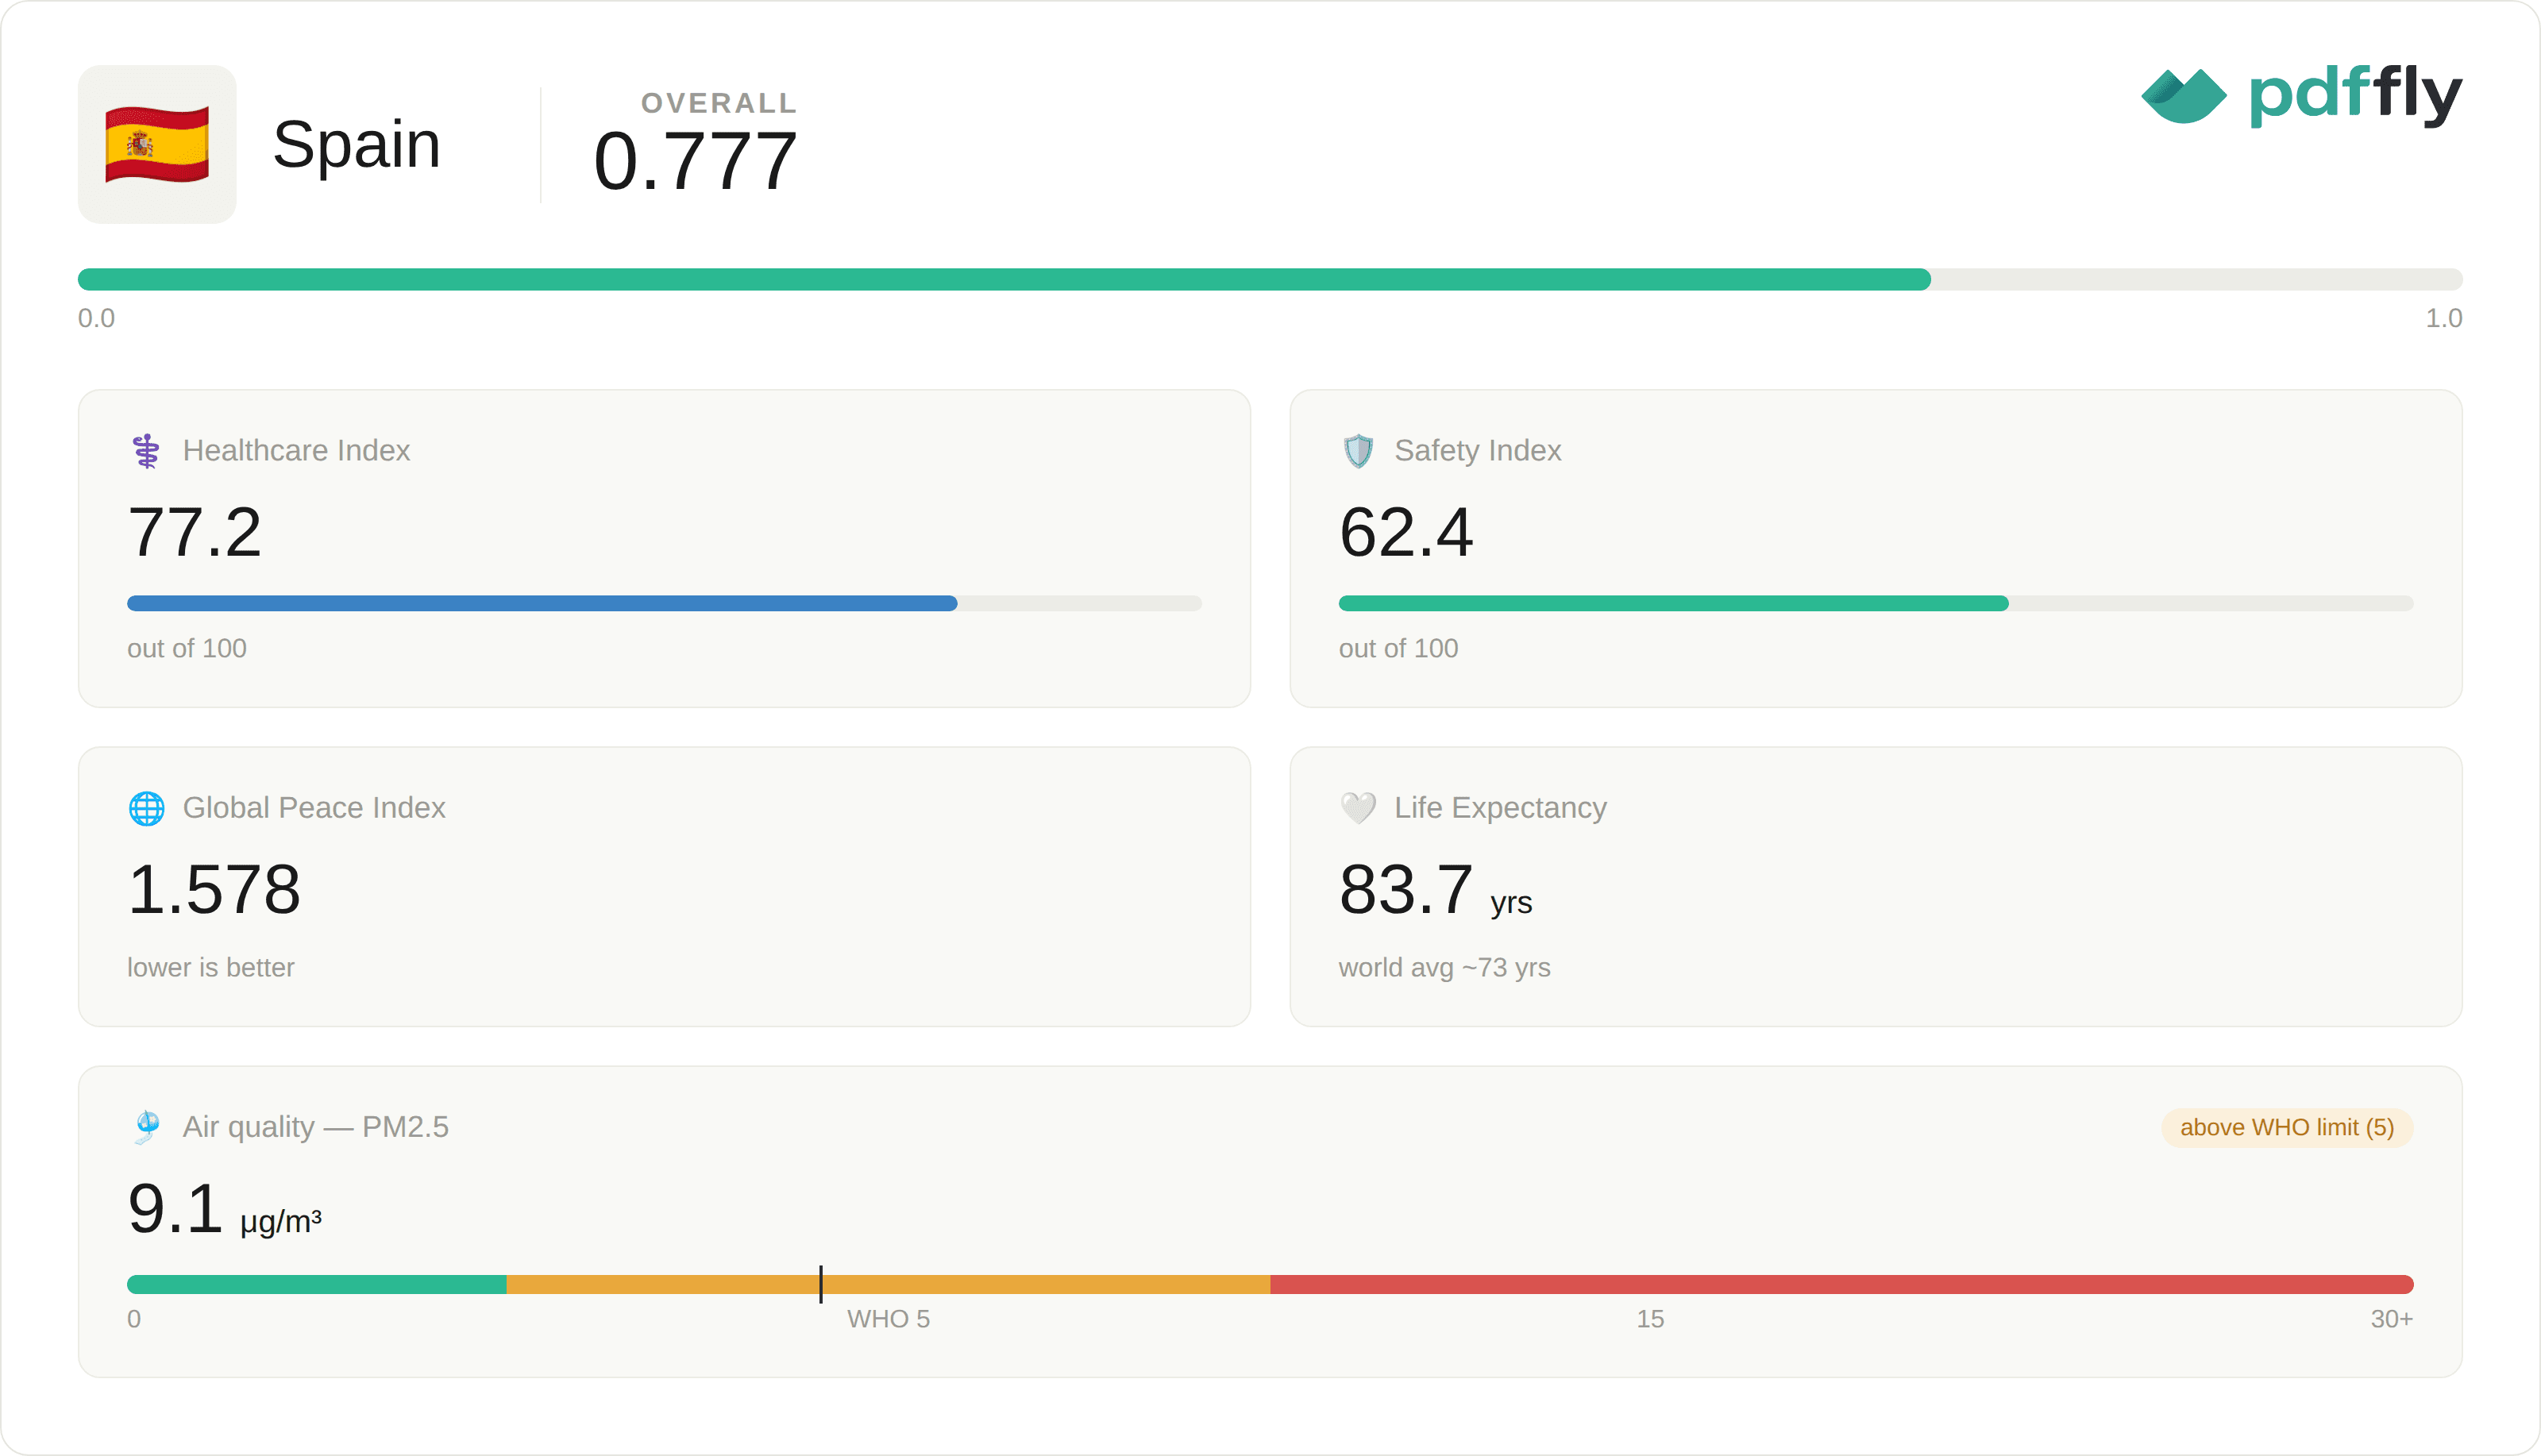This screenshot has width=2541, height=1456.
Task: Click the 83.7 yrs life expectancy value
Action: pyautogui.click(x=1435, y=890)
